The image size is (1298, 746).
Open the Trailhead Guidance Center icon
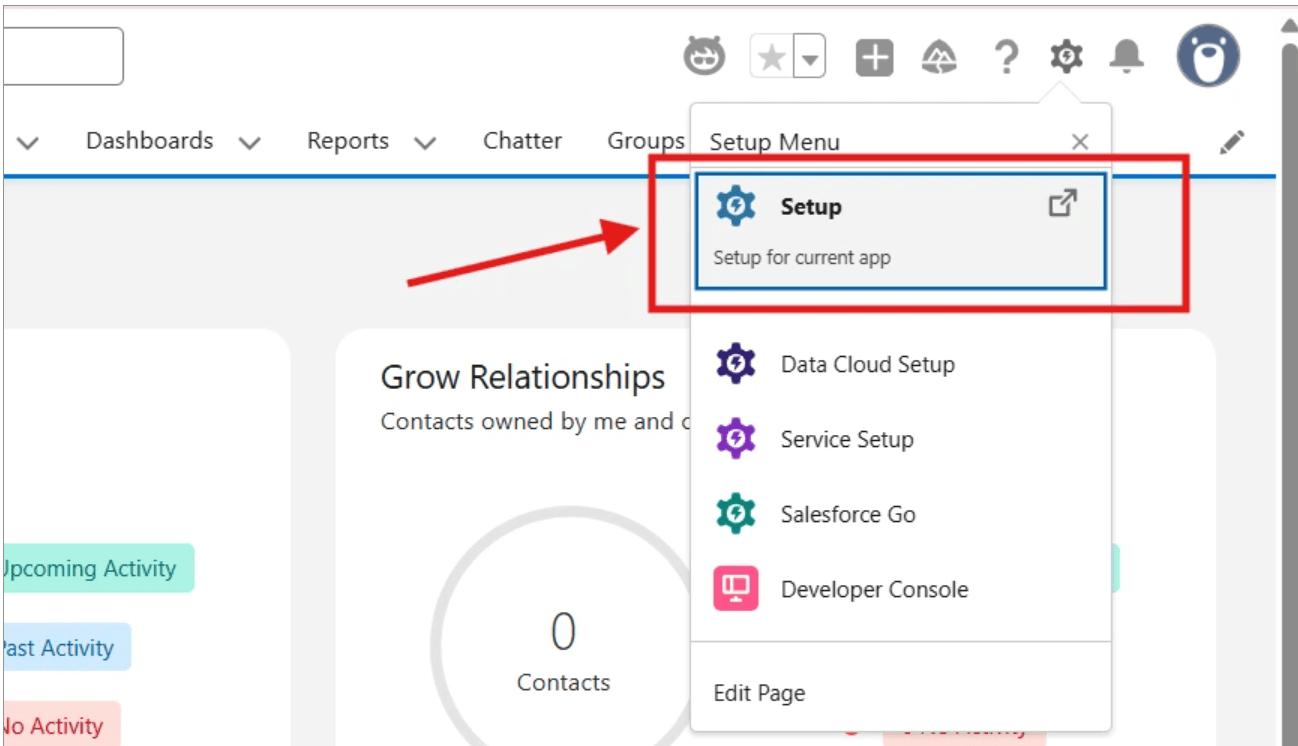coord(940,57)
